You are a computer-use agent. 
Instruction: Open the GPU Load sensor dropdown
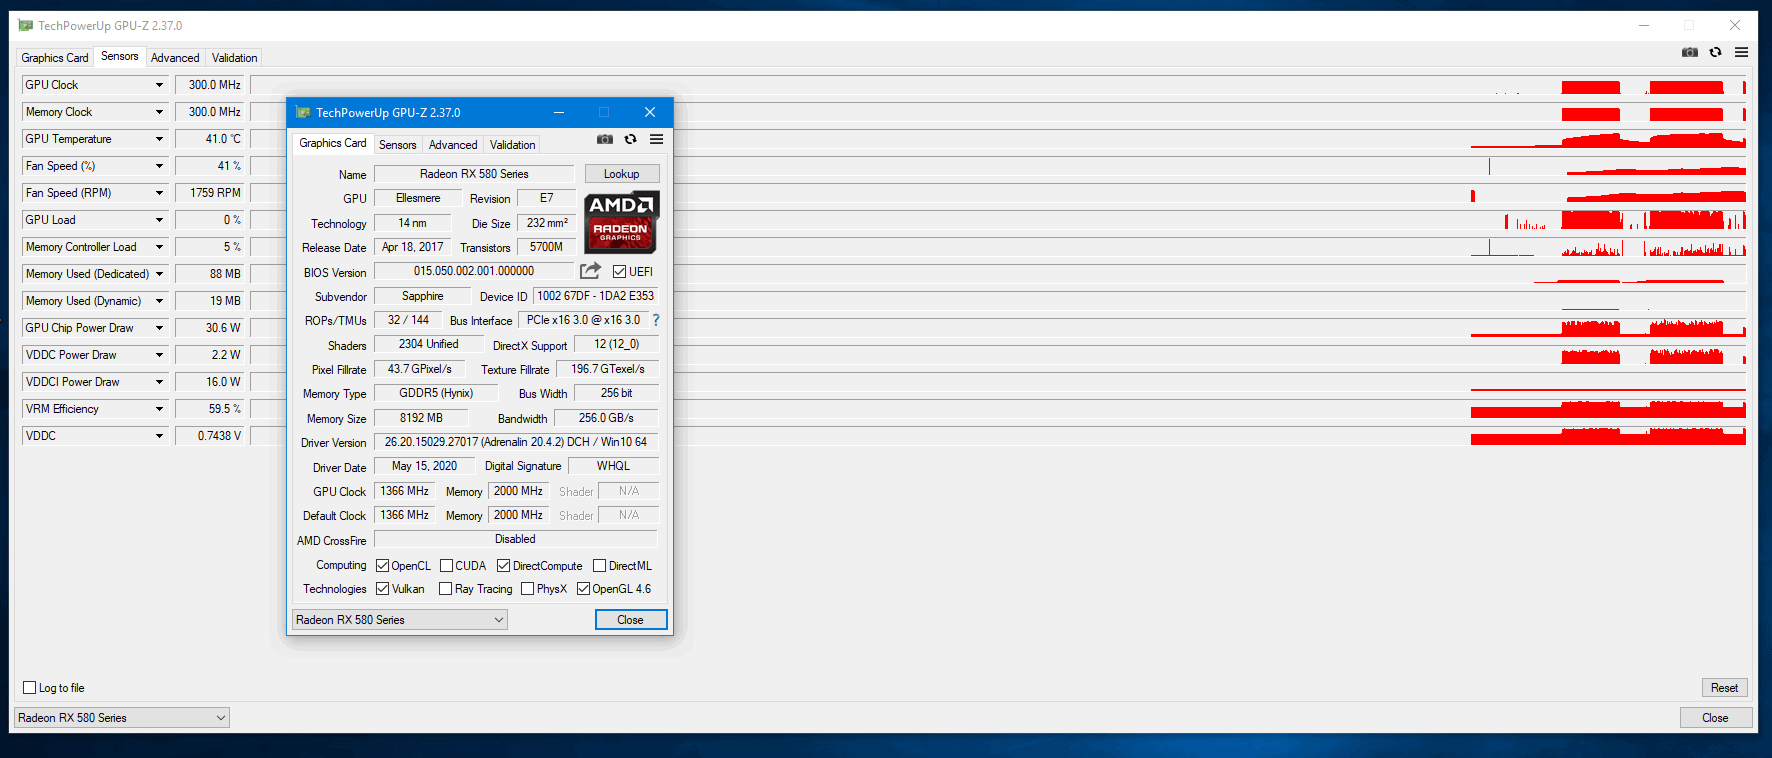click(159, 220)
